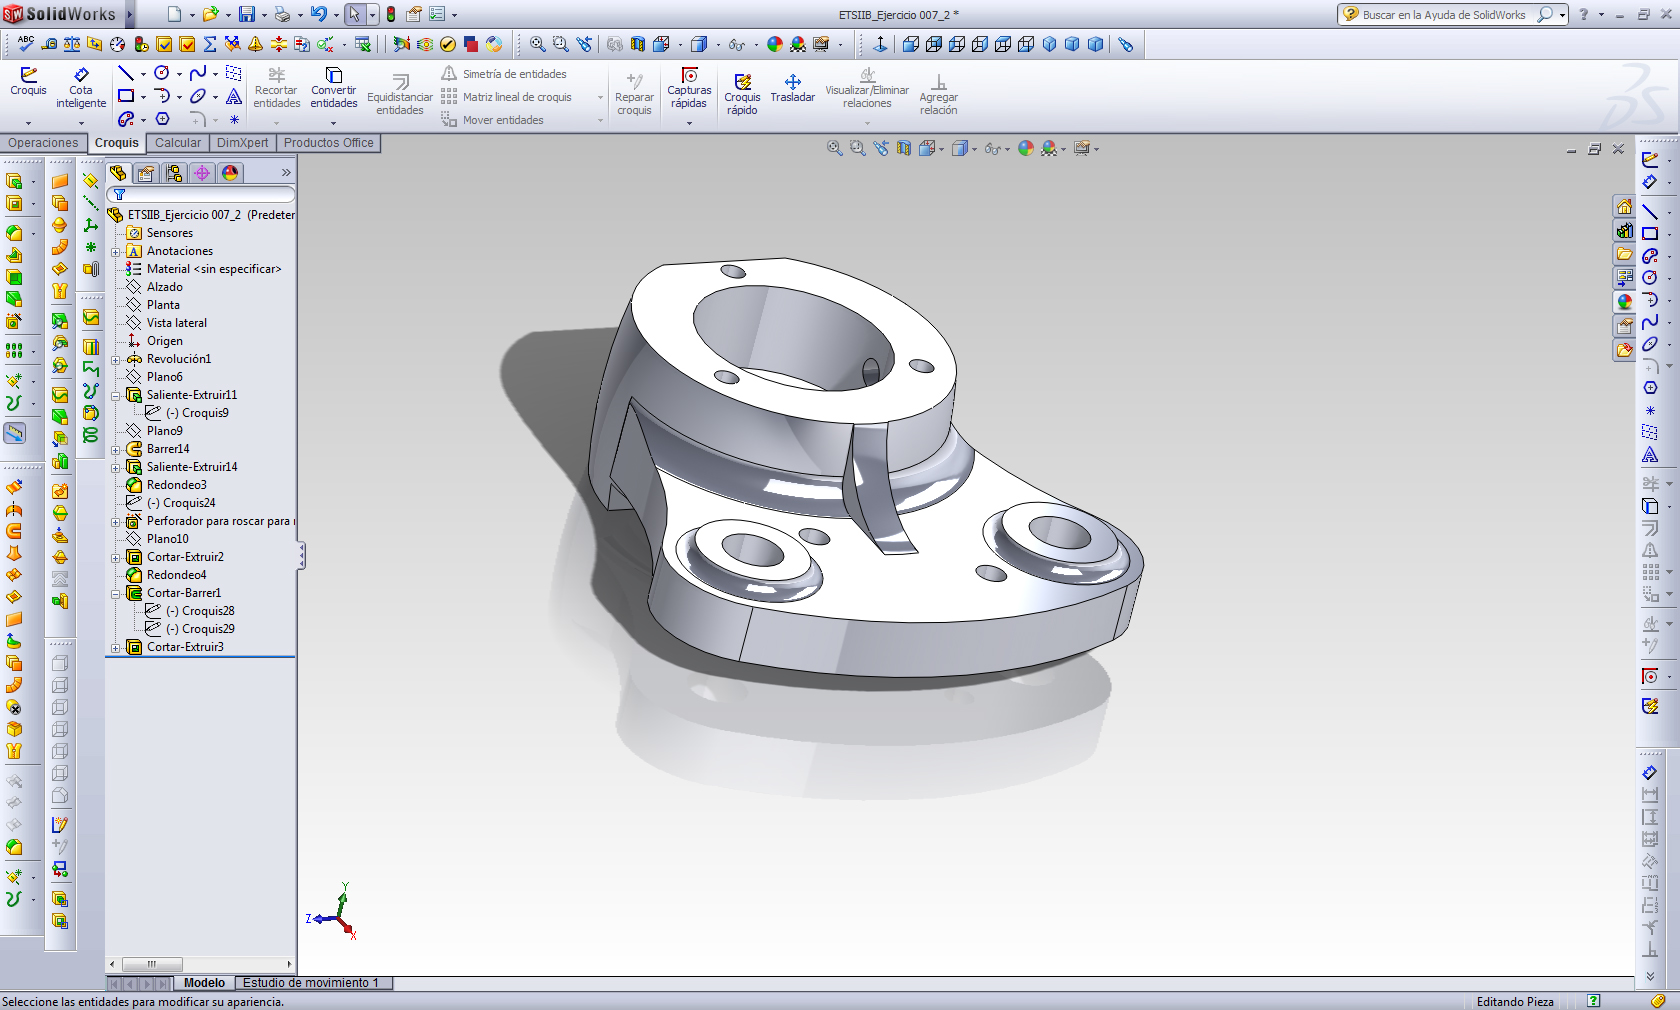Click the feature tree filter field

pos(203,195)
